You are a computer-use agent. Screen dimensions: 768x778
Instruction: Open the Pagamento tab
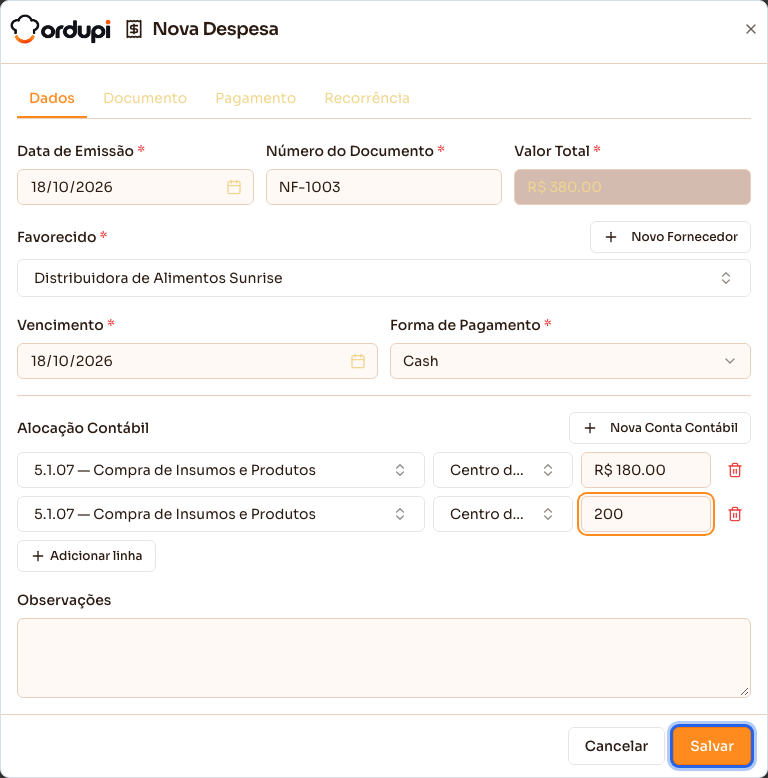tap(256, 98)
